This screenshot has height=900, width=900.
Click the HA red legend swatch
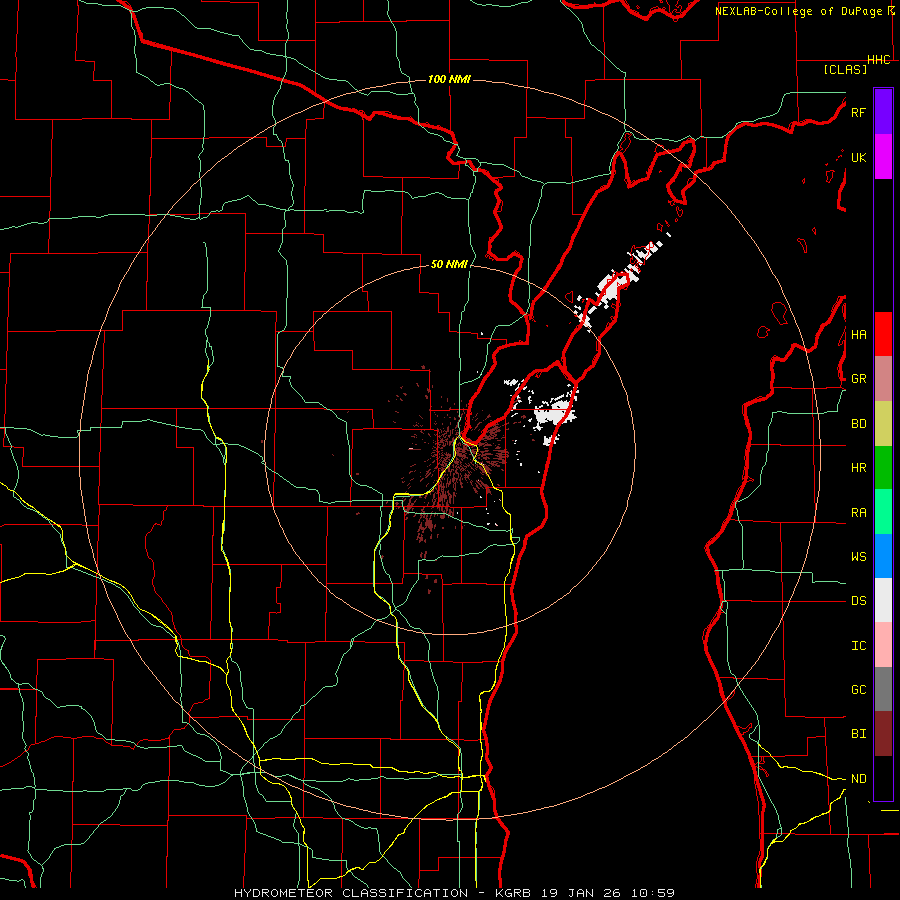point(883,334)
